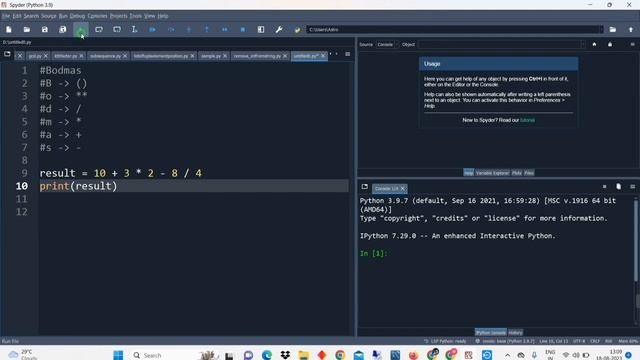Run cell and advance
This screenshot has width=640, height=360.
(x=117, y=29)
